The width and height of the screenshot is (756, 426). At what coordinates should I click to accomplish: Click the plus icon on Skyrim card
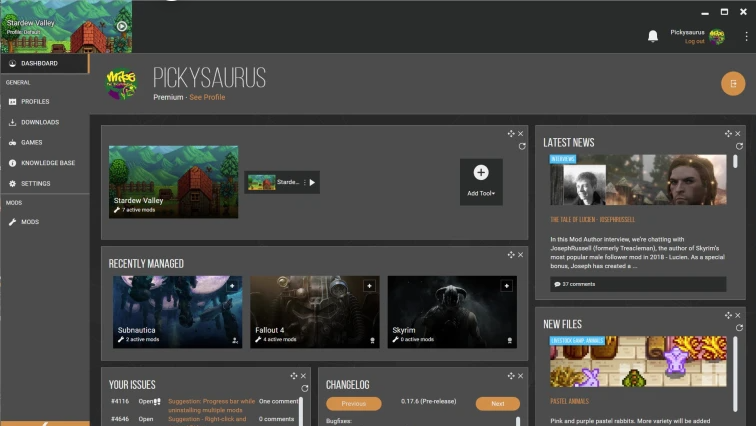pyautogui.click(x=506, y=286)
